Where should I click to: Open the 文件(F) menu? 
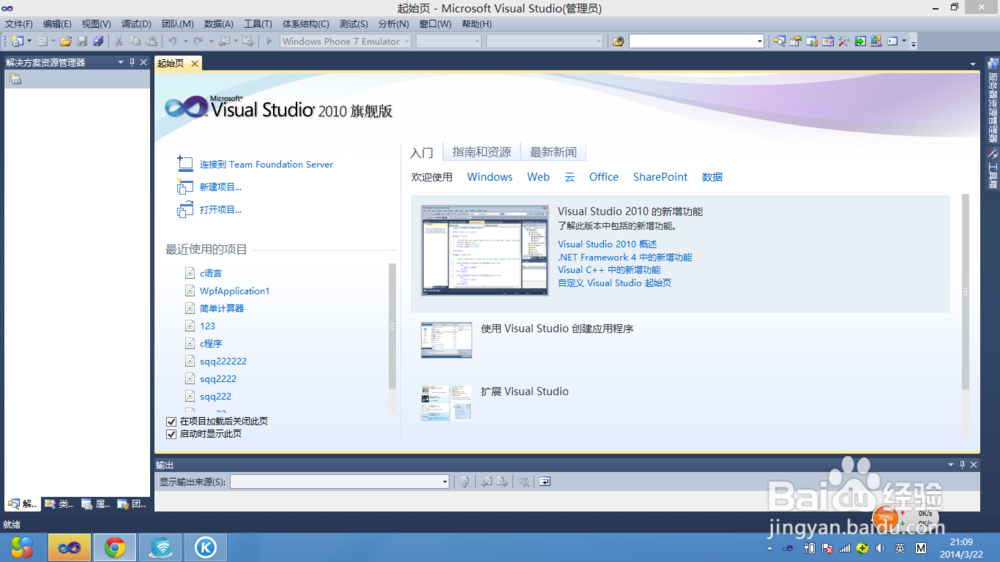point(18,24)
